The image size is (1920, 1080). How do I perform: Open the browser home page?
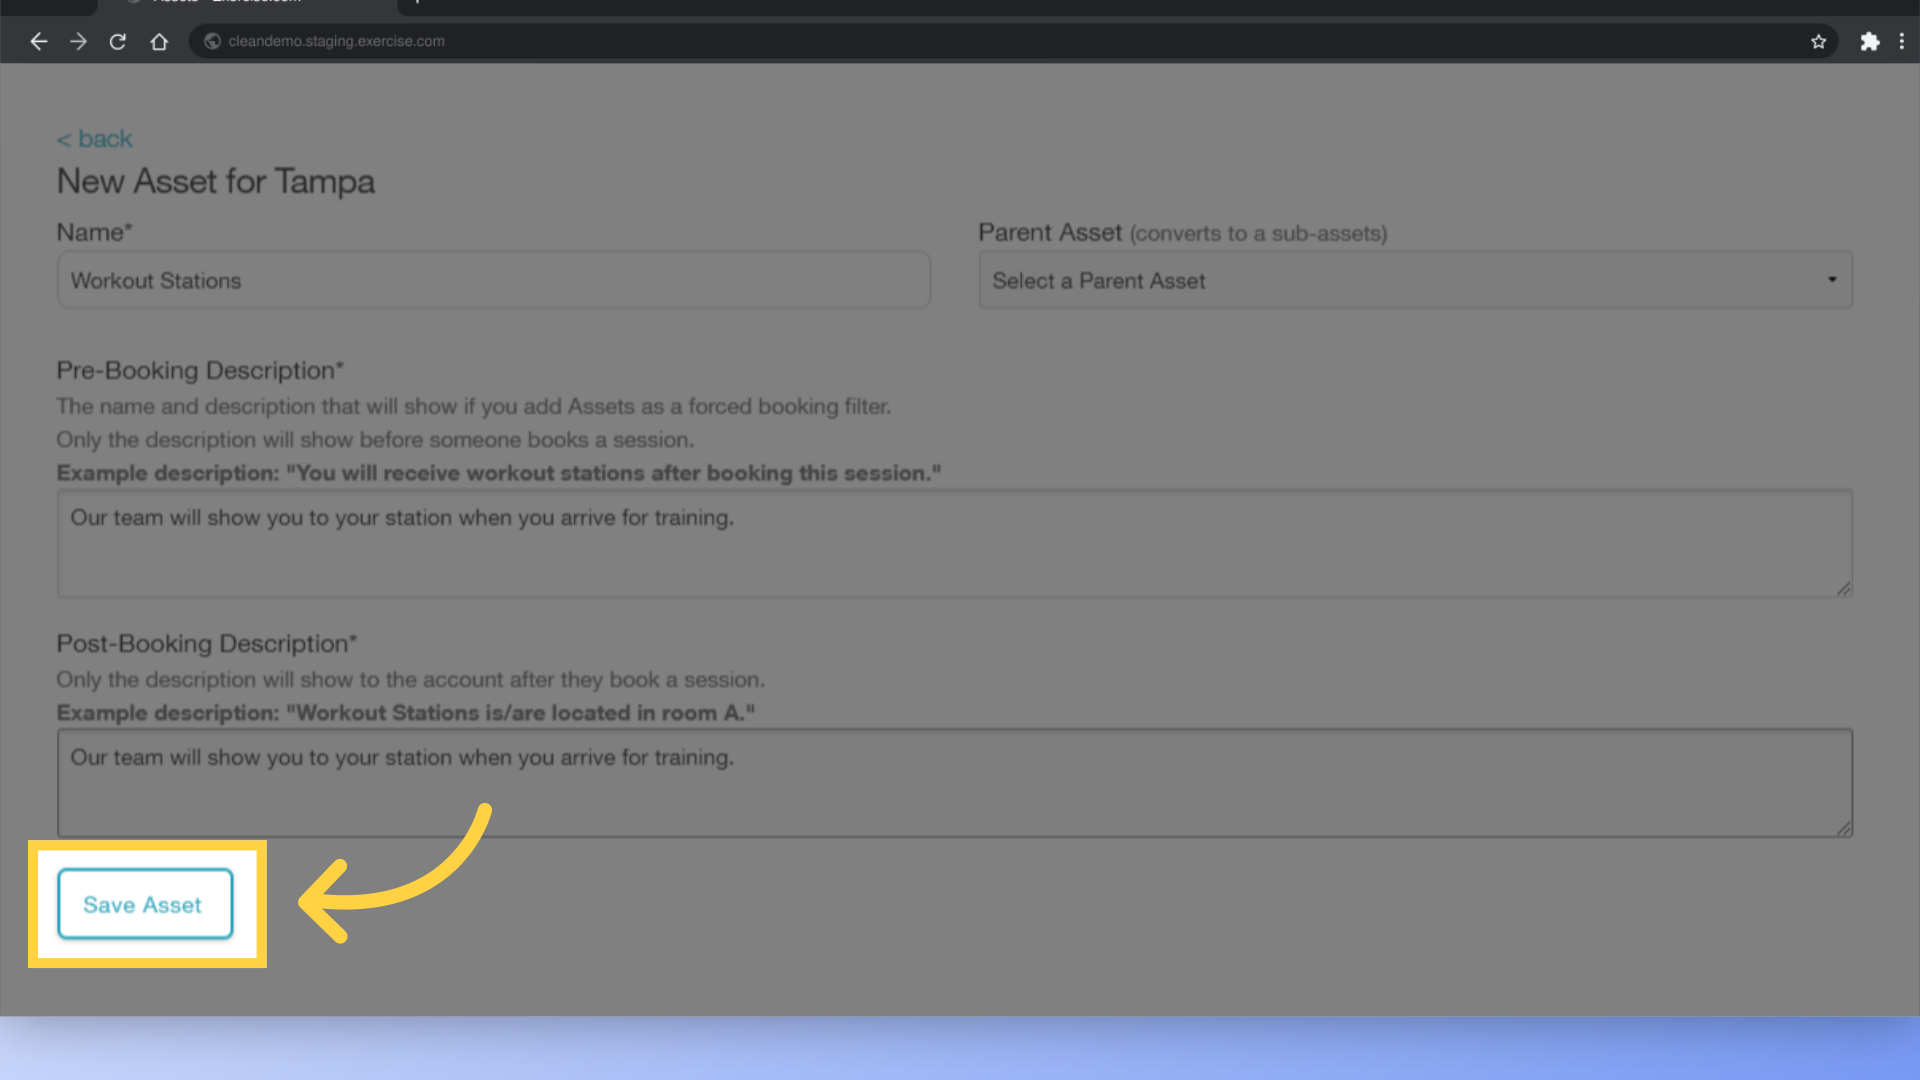[158, 41]
